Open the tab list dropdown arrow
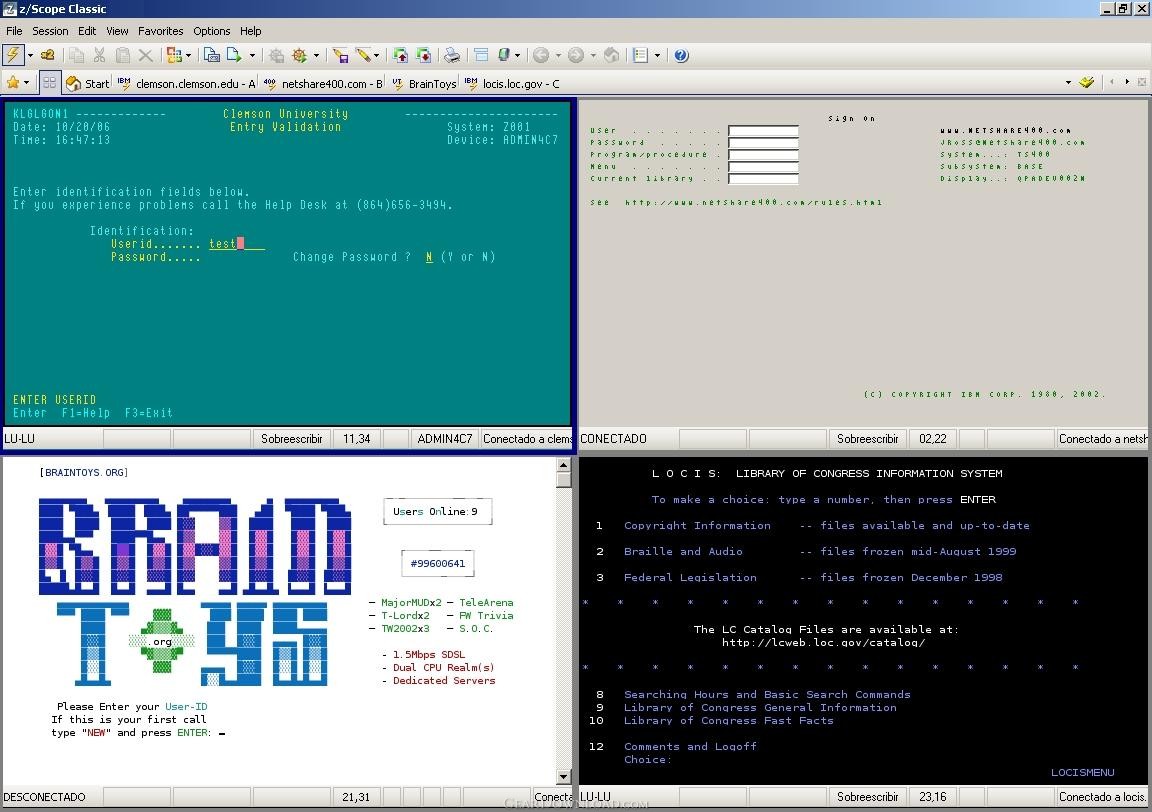1152x812 pixels. (1068, 83)
